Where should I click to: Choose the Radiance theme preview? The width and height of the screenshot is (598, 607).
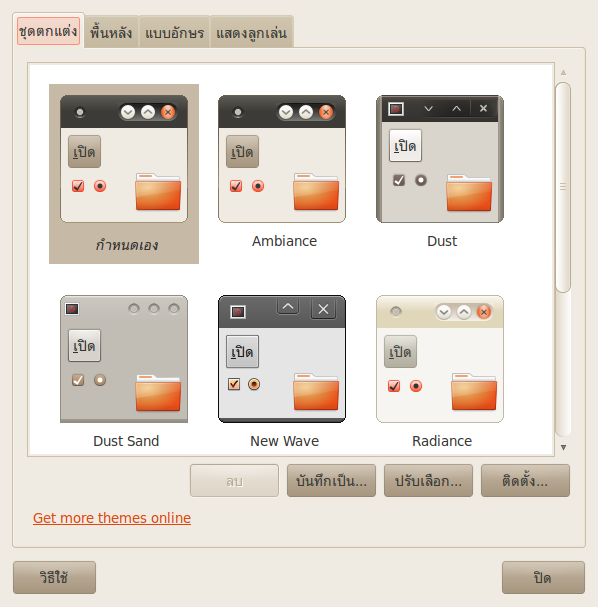click(440, 359)
